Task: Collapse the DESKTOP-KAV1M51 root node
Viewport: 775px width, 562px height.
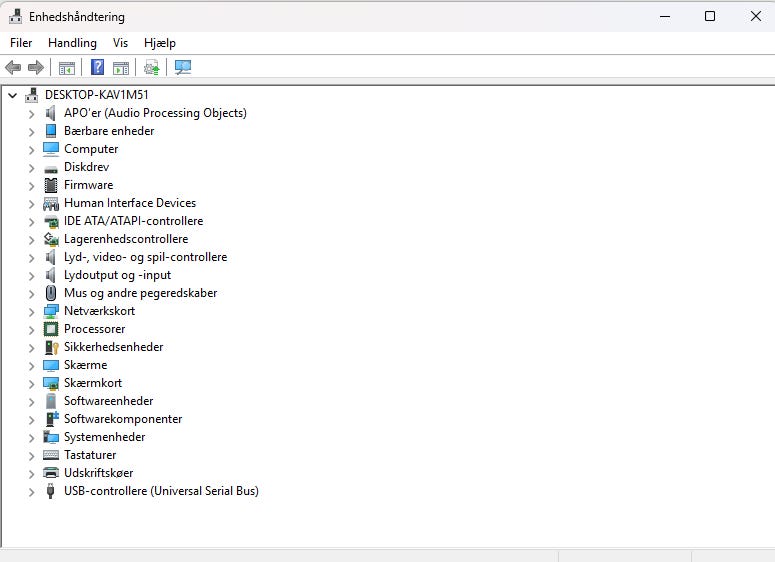Action: 13,95
